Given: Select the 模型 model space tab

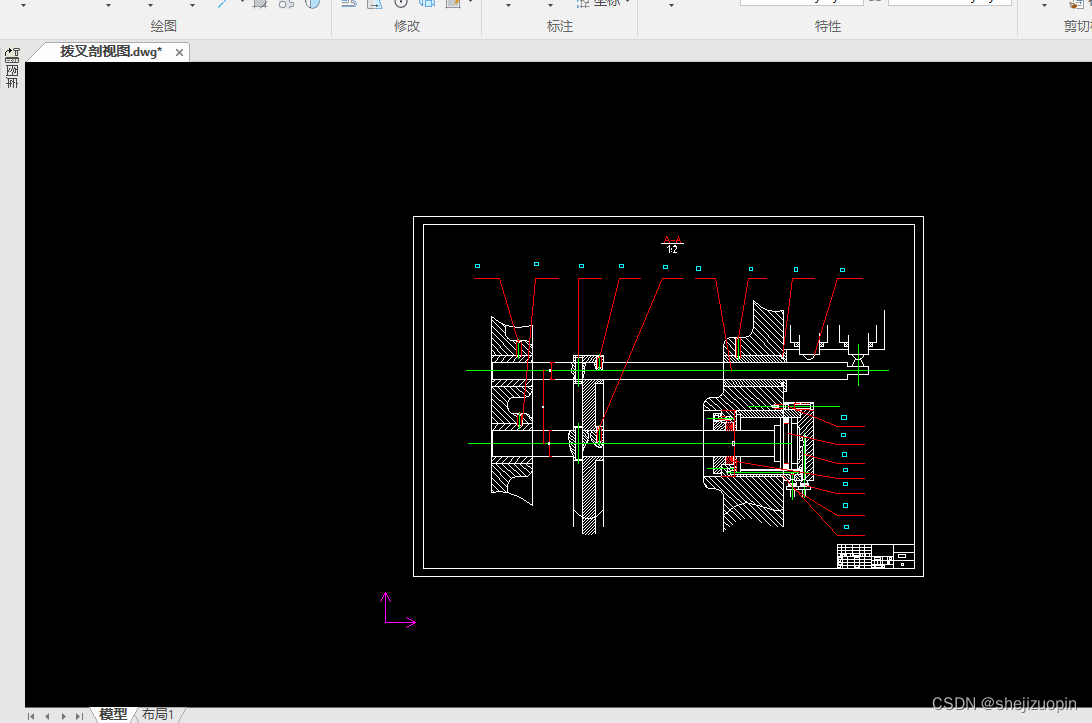Looking at the screenshot, I should pos(113,715).
